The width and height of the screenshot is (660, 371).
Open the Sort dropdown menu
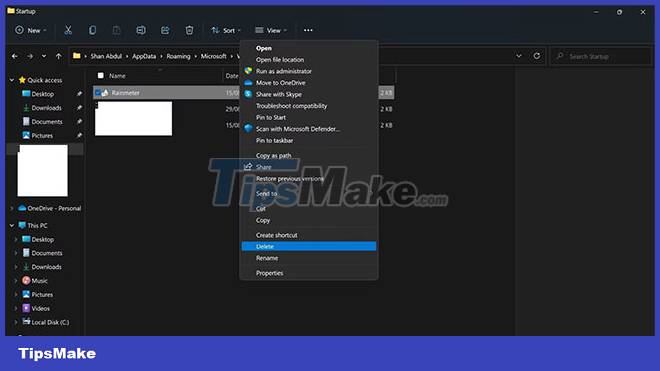[x=226, y=30]
